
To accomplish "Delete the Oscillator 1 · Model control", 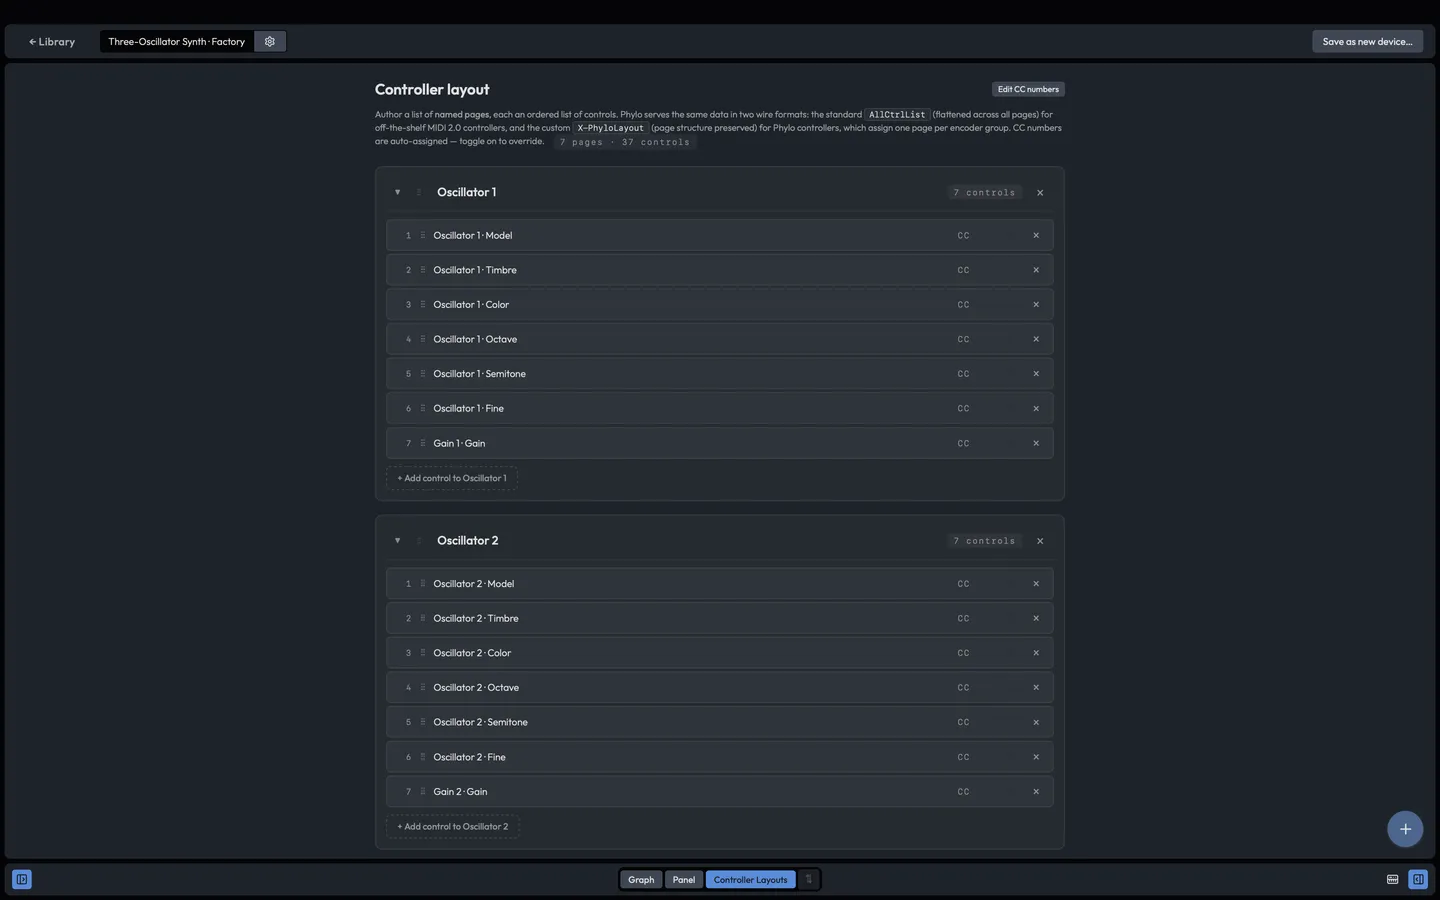I will (x=1036, y=235).
